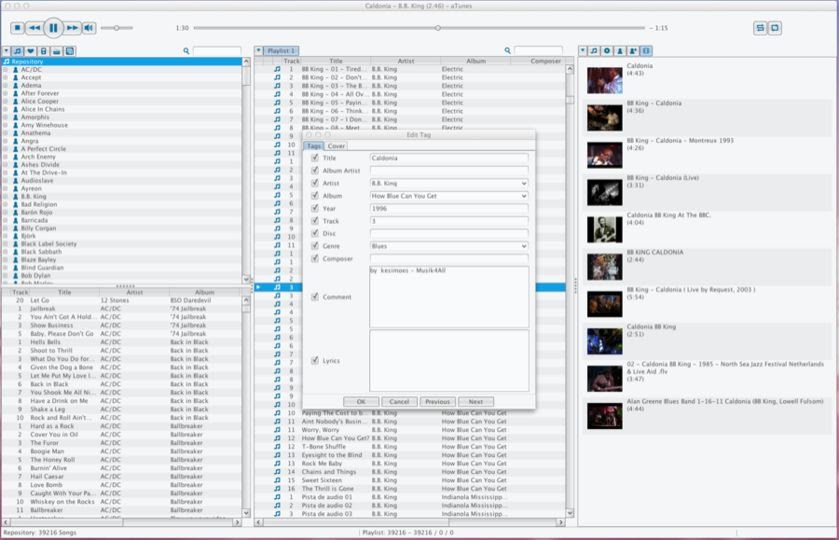Sort playlist by the Album column header

[476, 61]
